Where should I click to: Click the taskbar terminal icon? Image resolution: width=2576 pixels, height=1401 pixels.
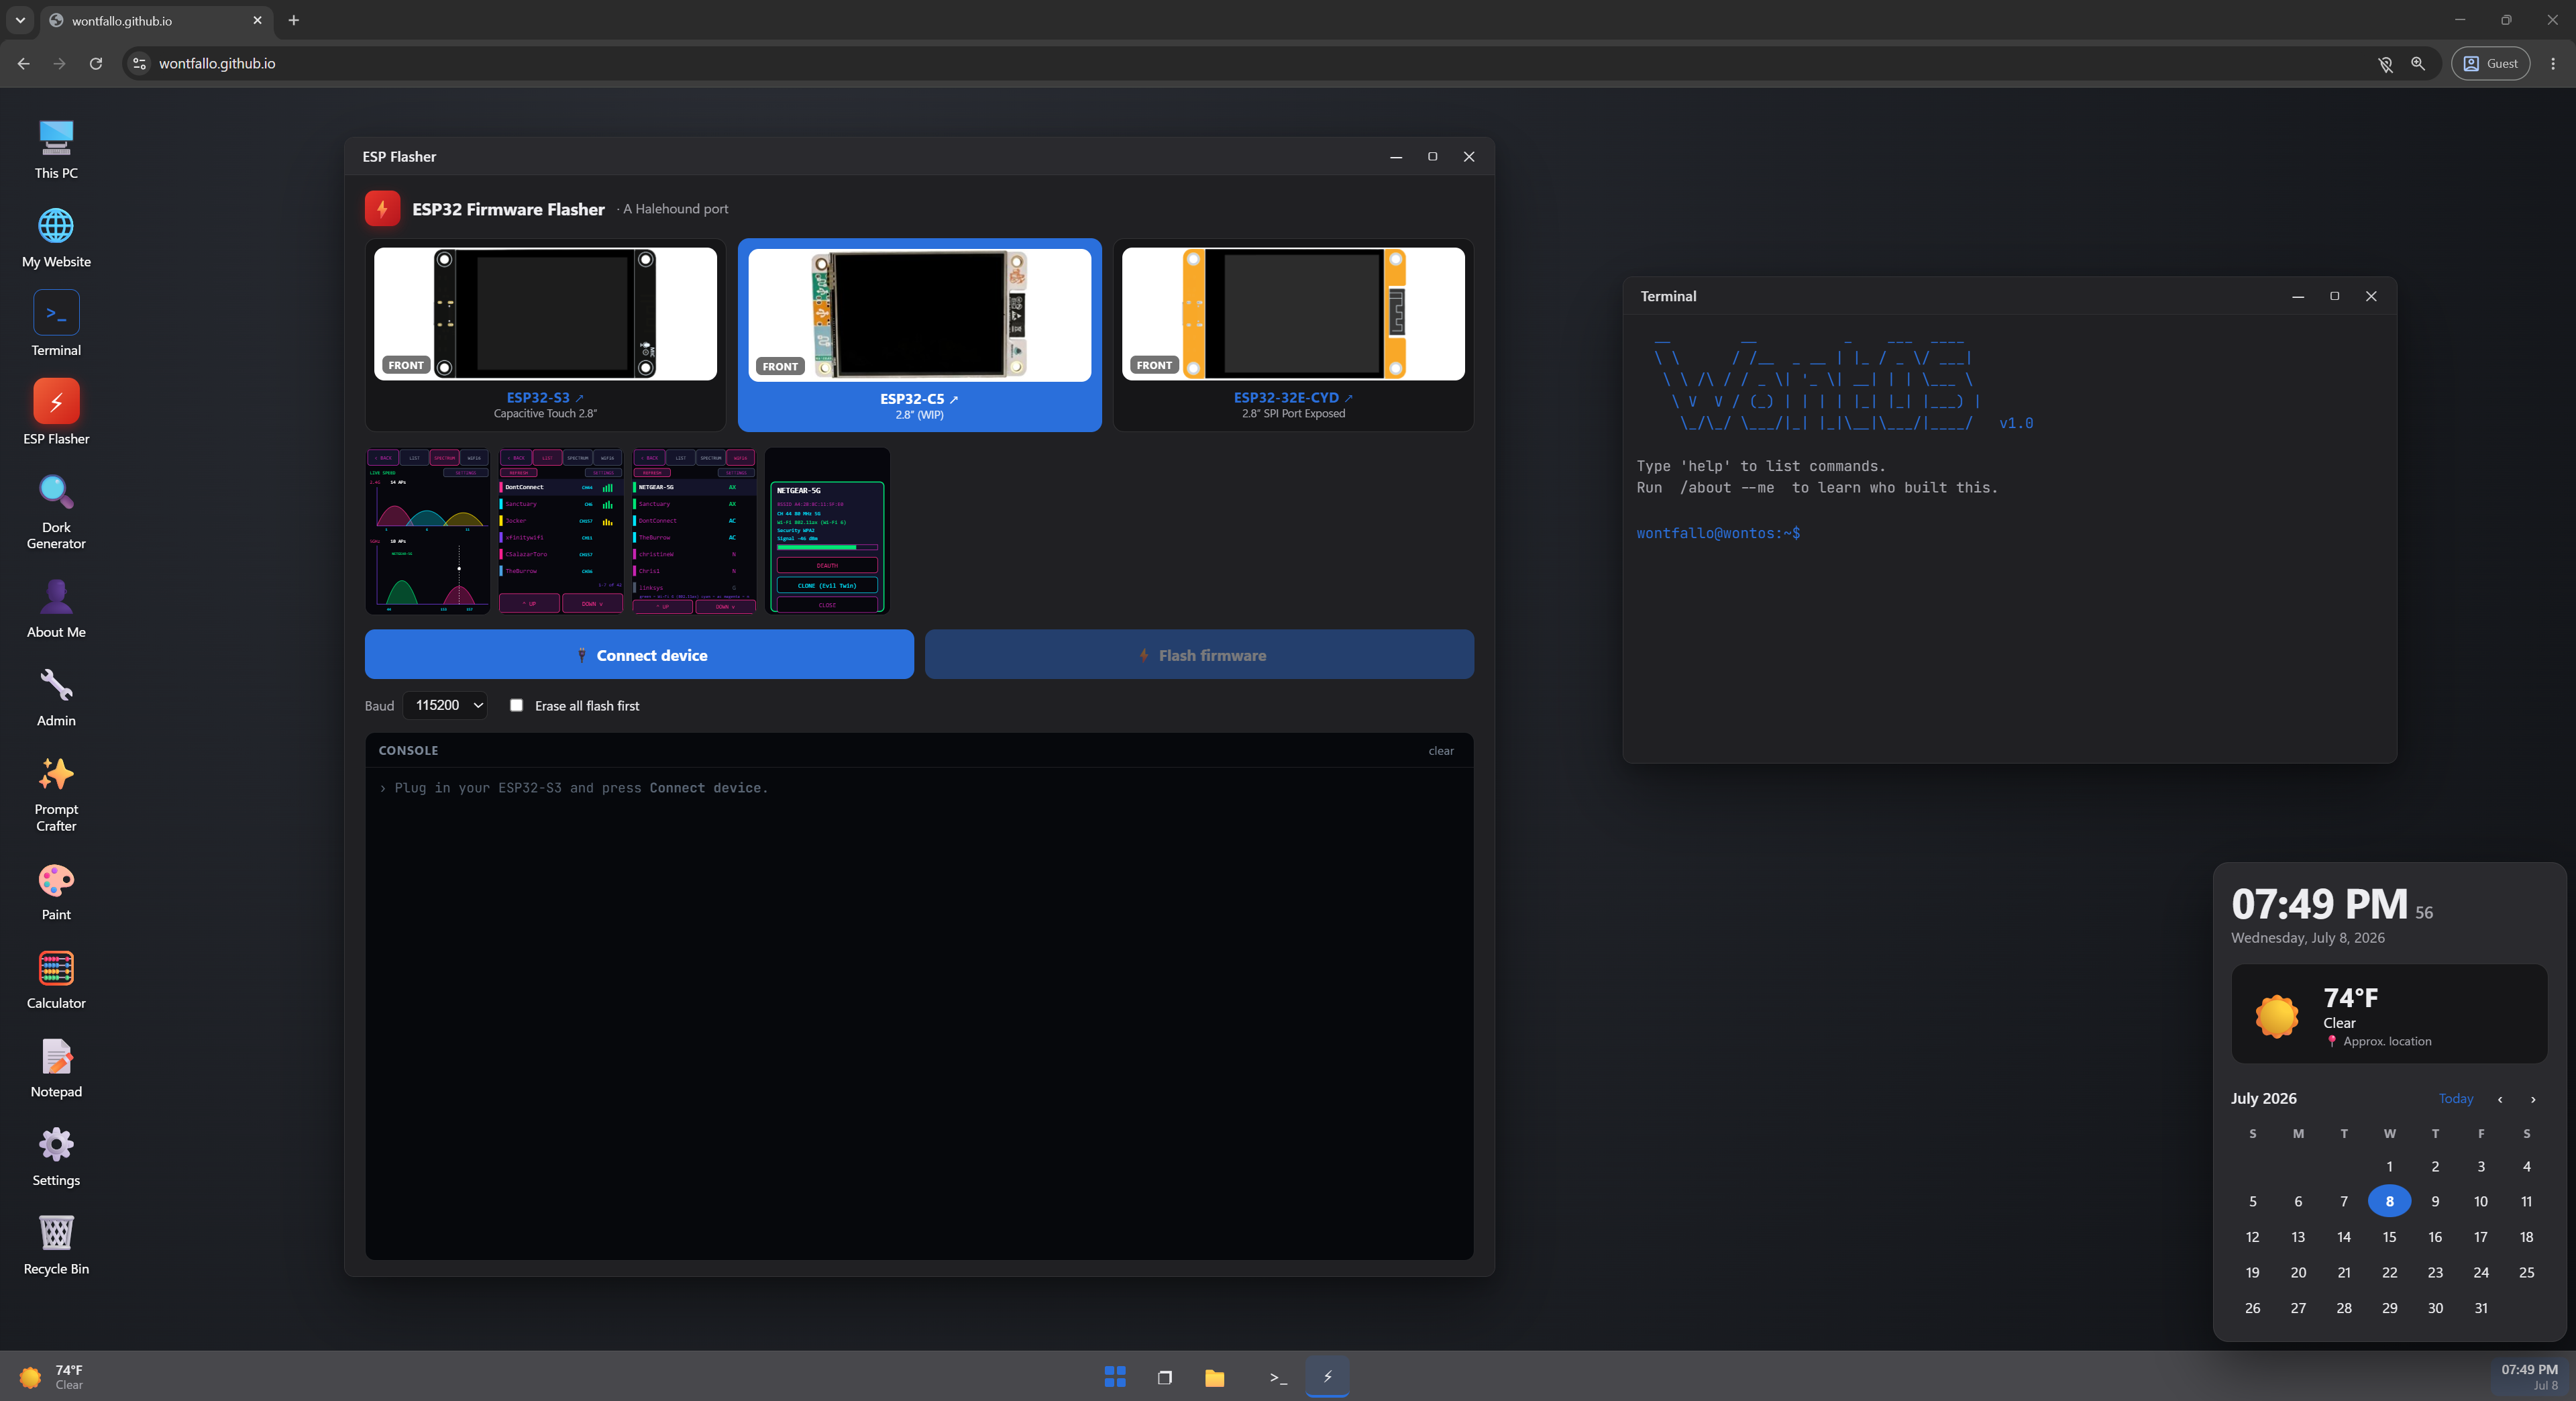tap(1278, 1377)
